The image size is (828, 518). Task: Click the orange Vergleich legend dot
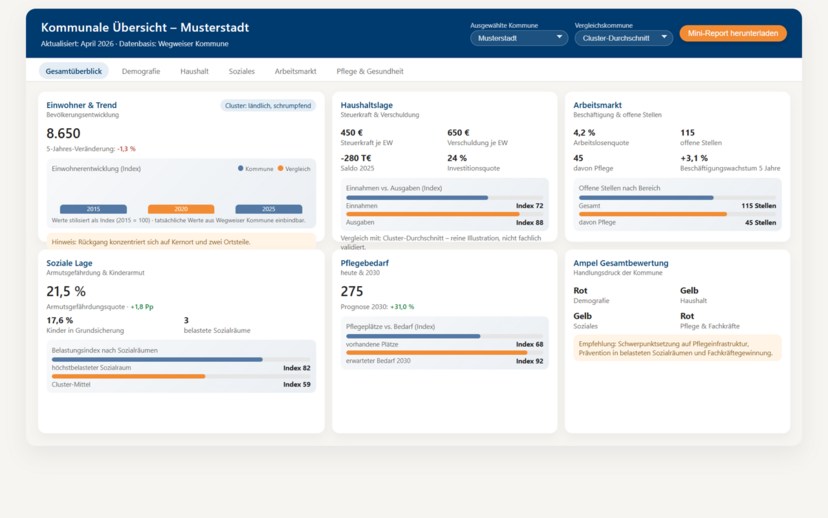click(280, 168)
